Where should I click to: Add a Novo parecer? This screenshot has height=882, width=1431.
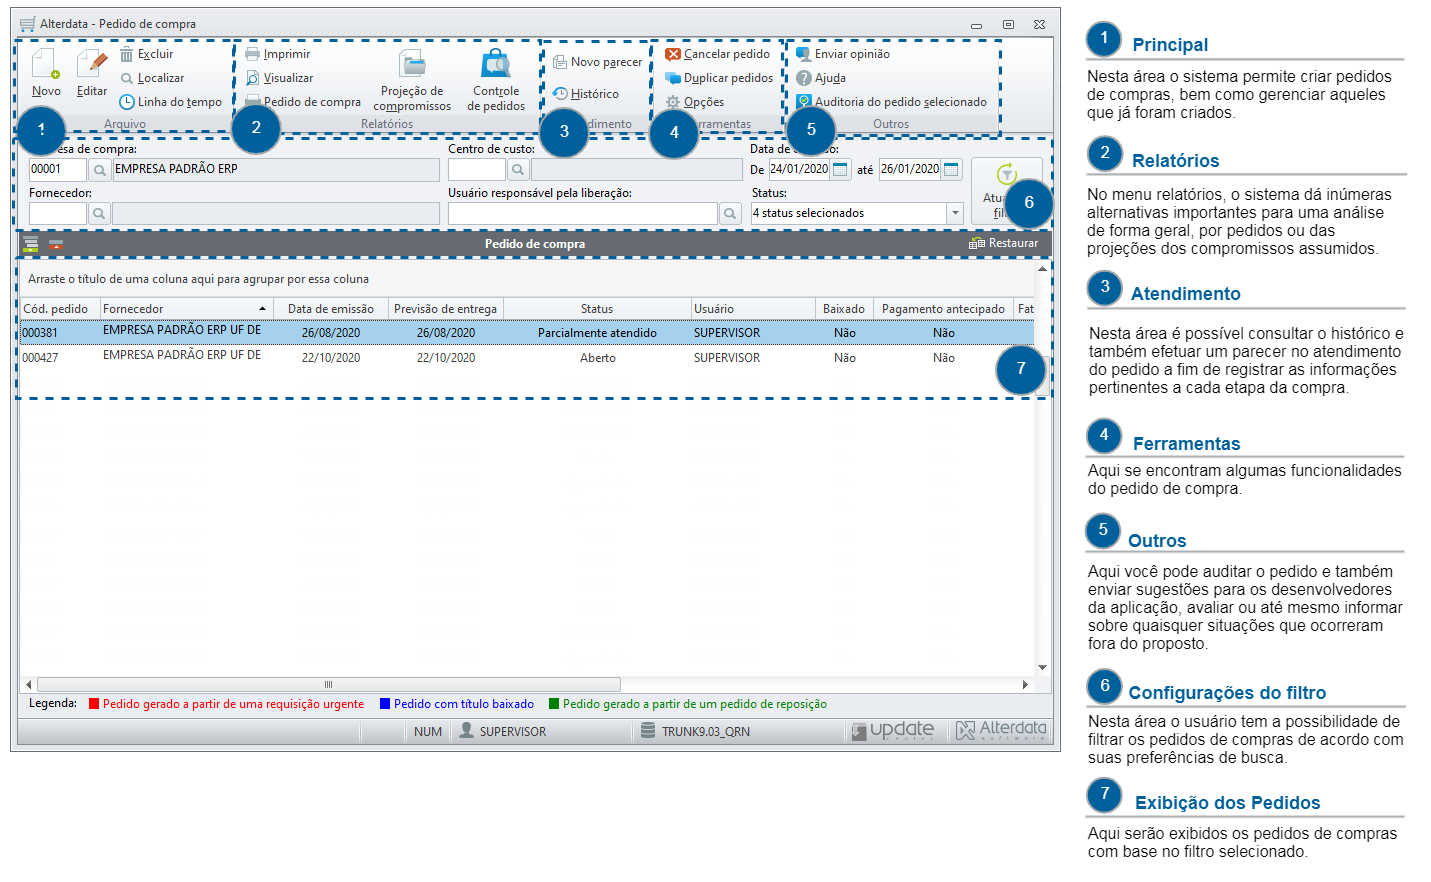tap(598, 62)
